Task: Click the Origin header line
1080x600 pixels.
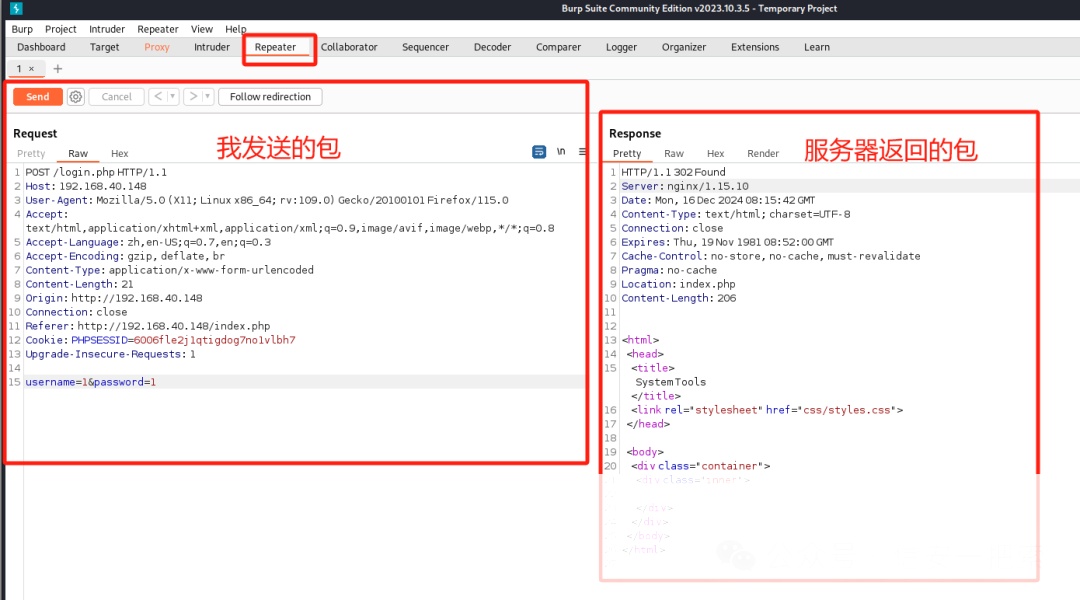Action: click(x=114, y=298)
